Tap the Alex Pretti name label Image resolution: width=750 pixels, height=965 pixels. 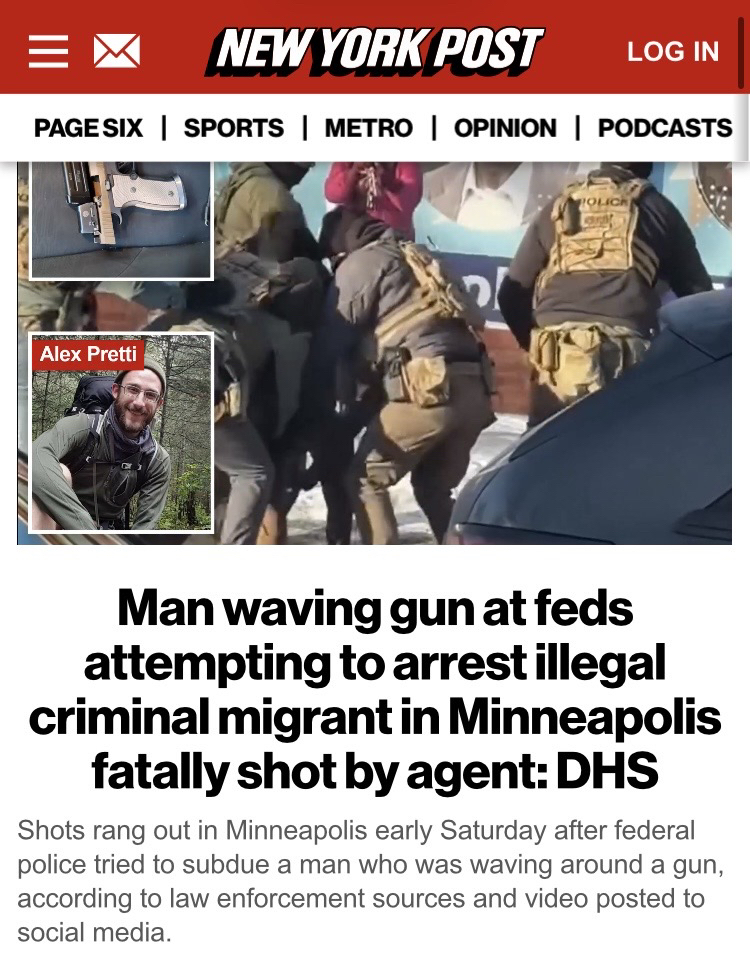88,354
